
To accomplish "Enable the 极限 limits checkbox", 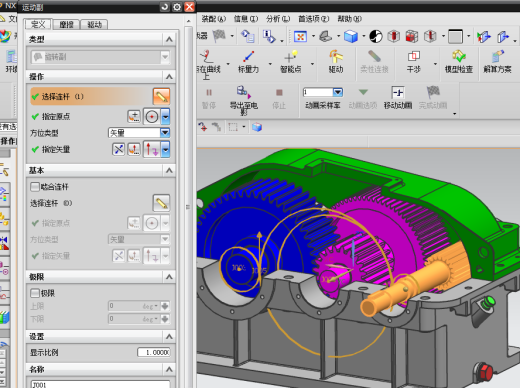I will (x=35, y=293).
